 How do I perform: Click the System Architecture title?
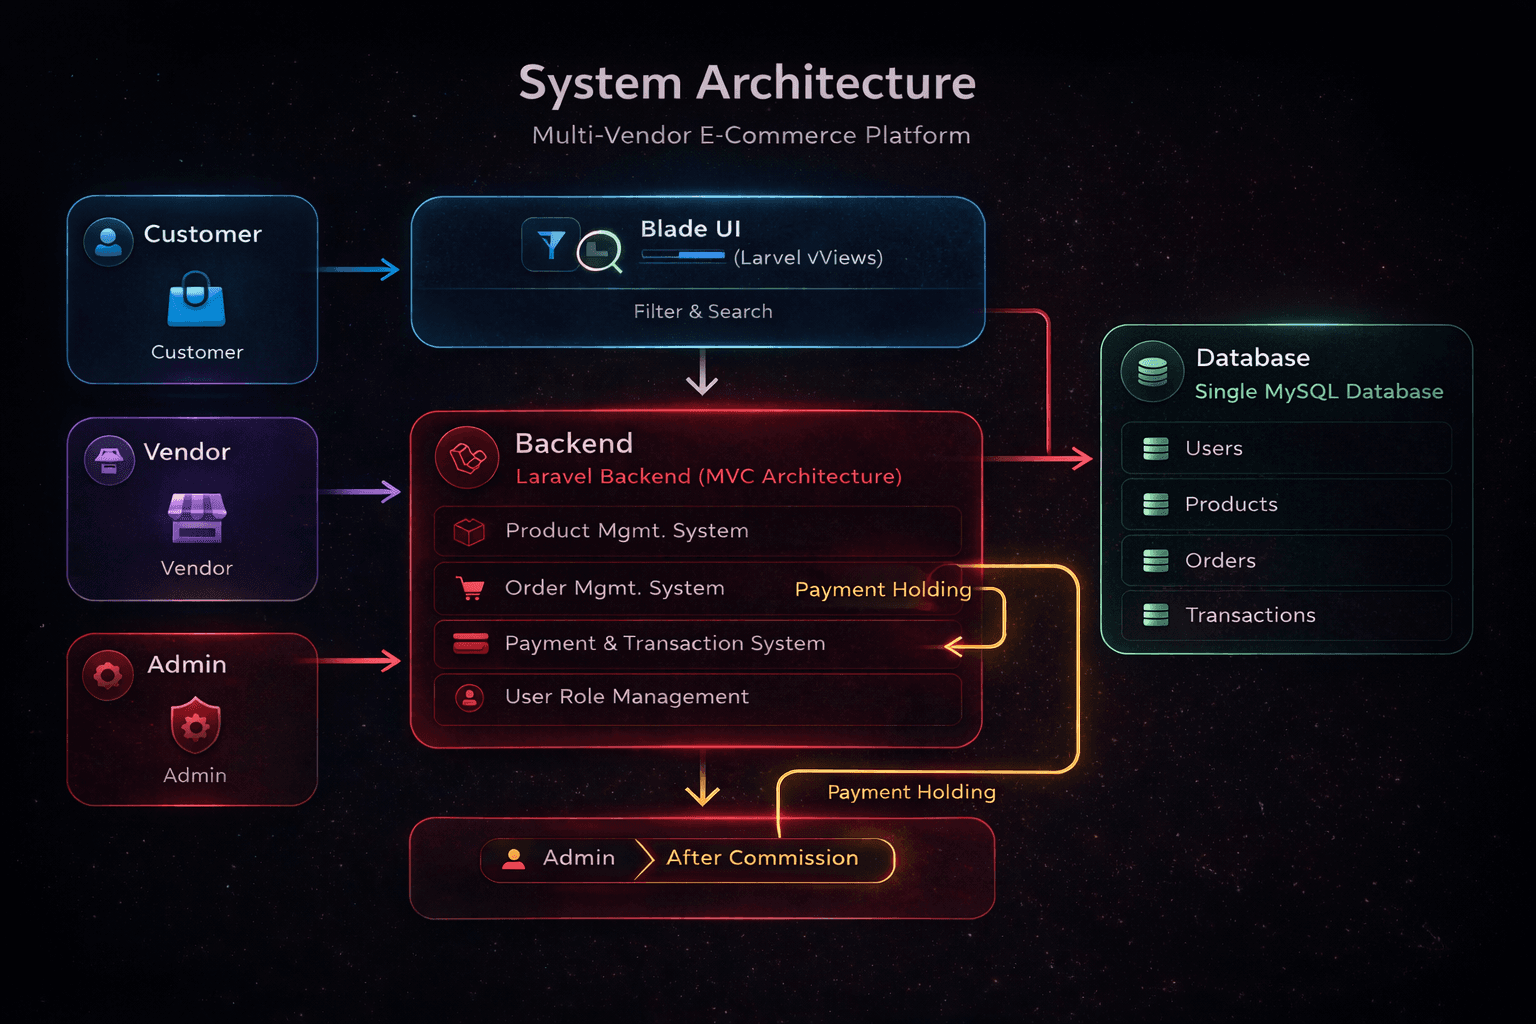(x=747, y=82)
